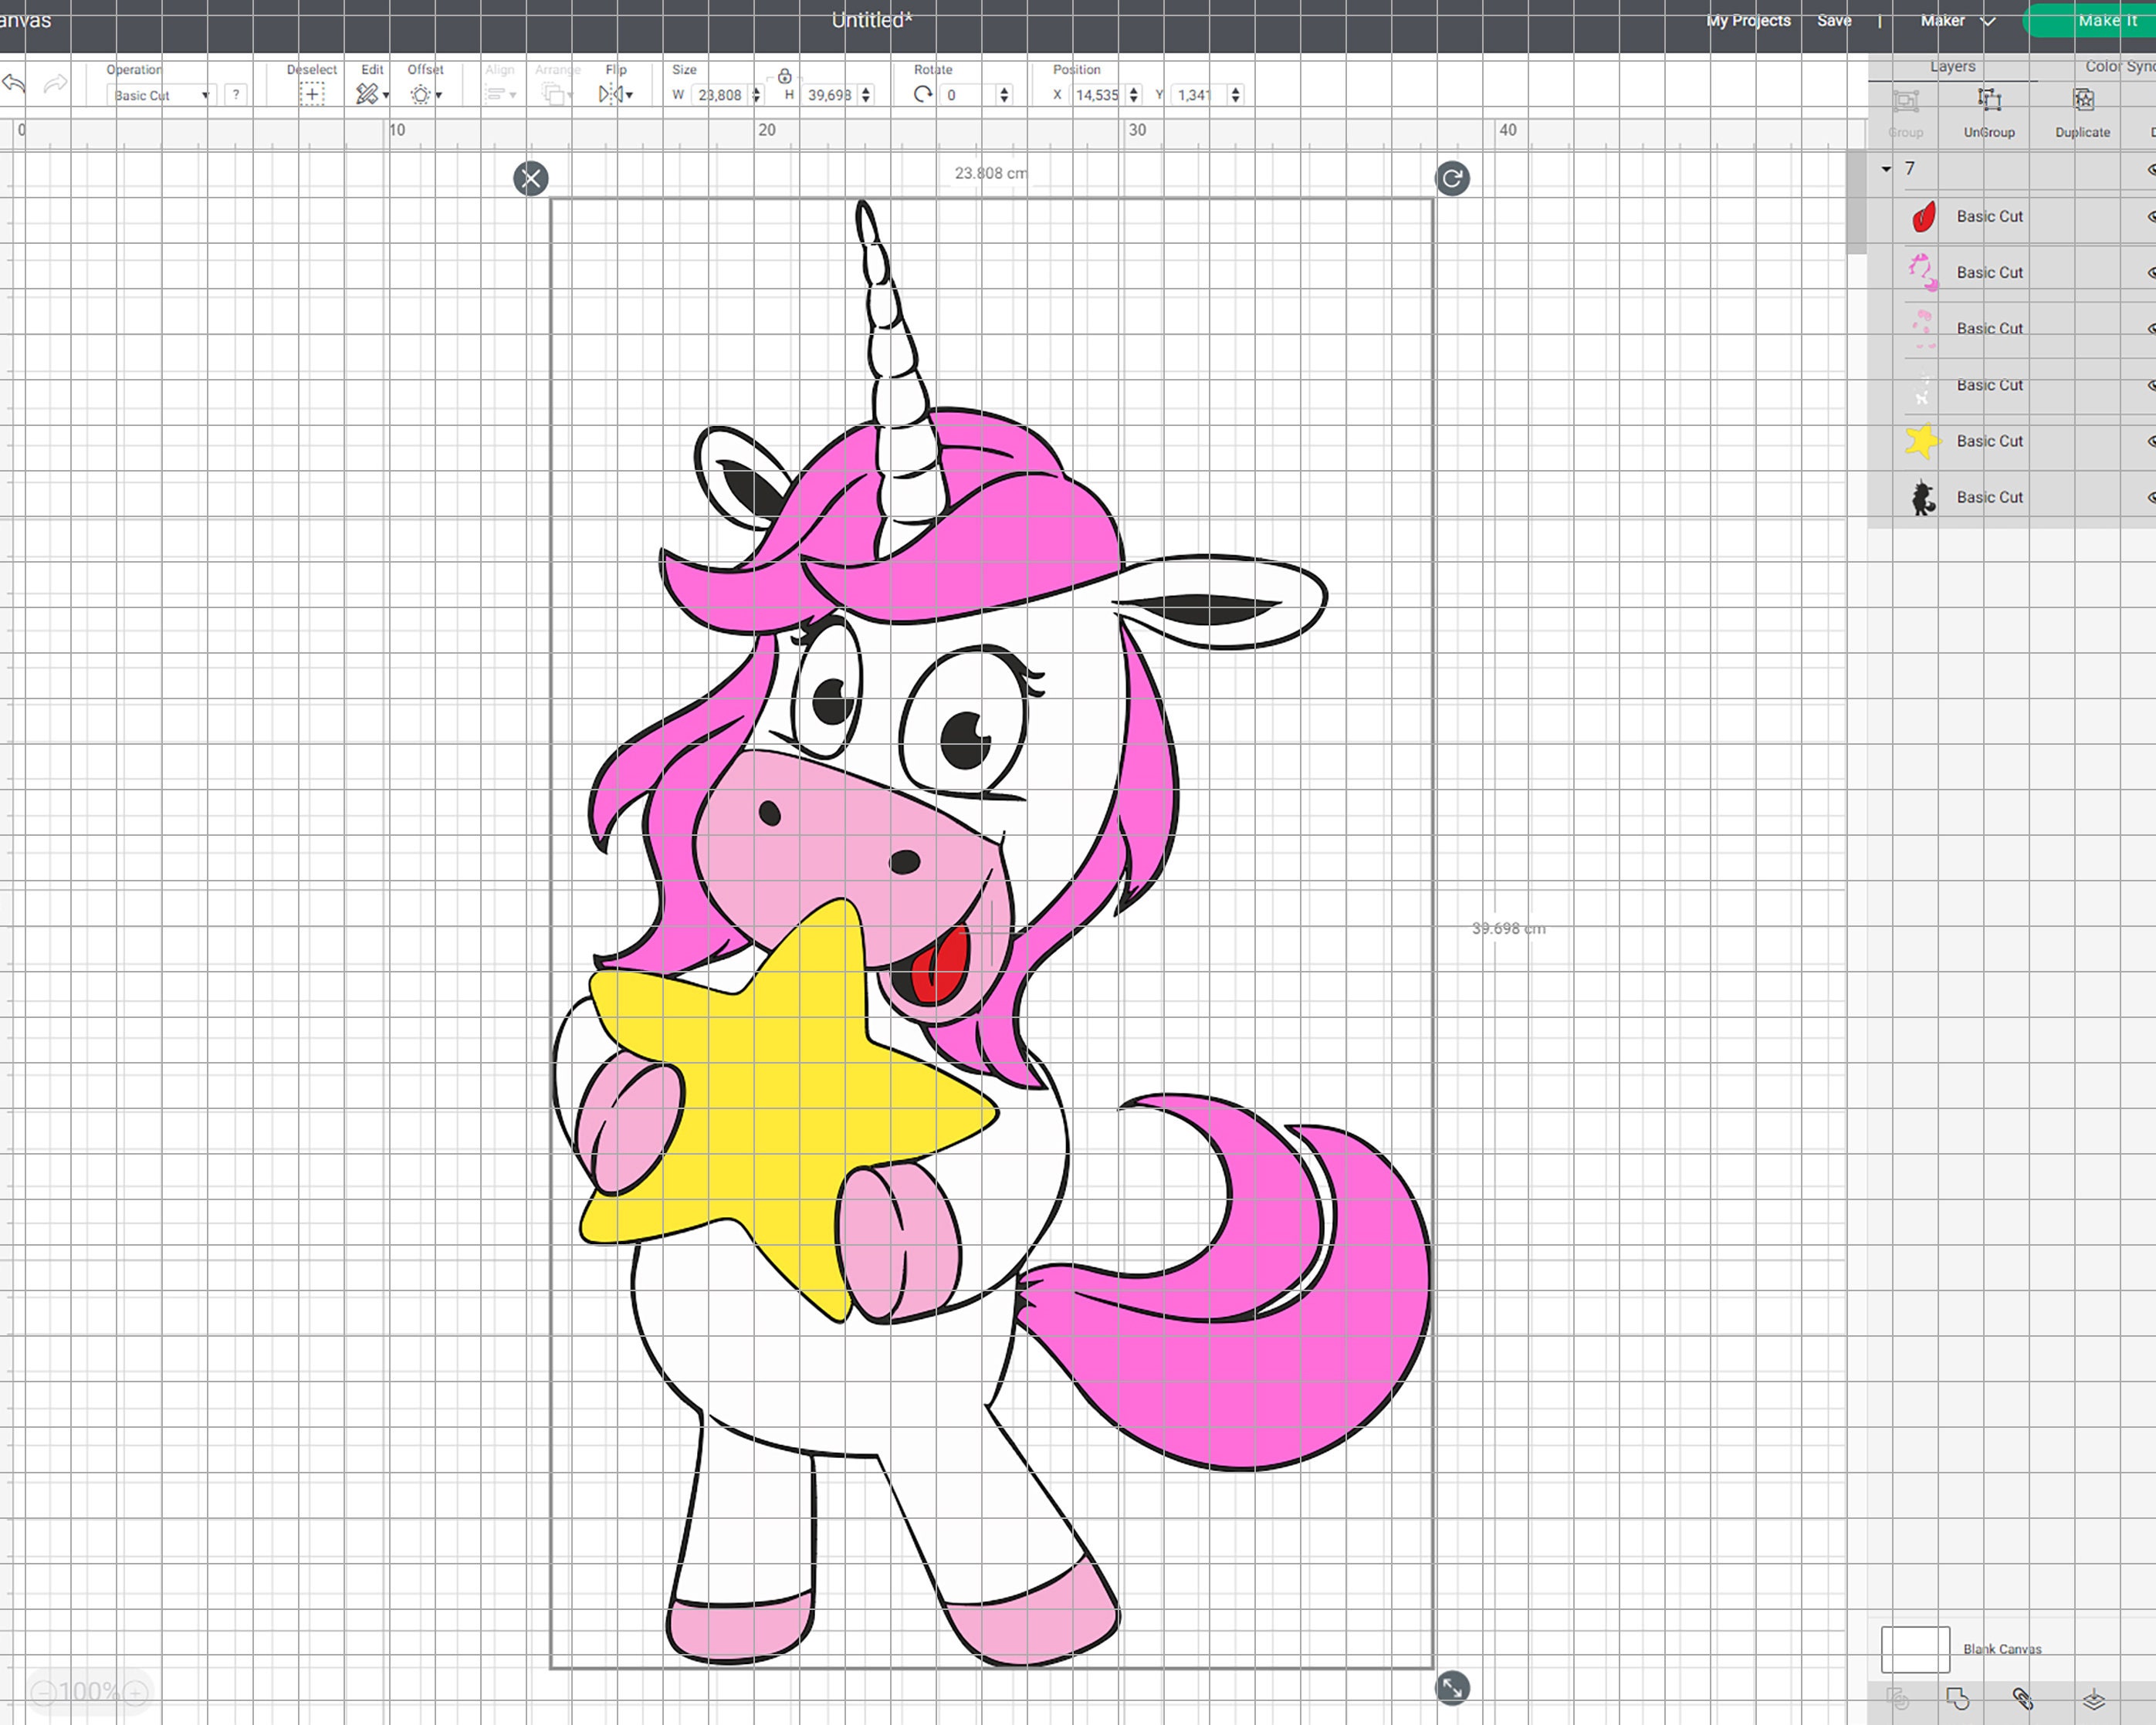Increase rotation using the Rotate stepper arrows
Viewport: 2156px width, 1725px height.
(x=1003, y=89)
